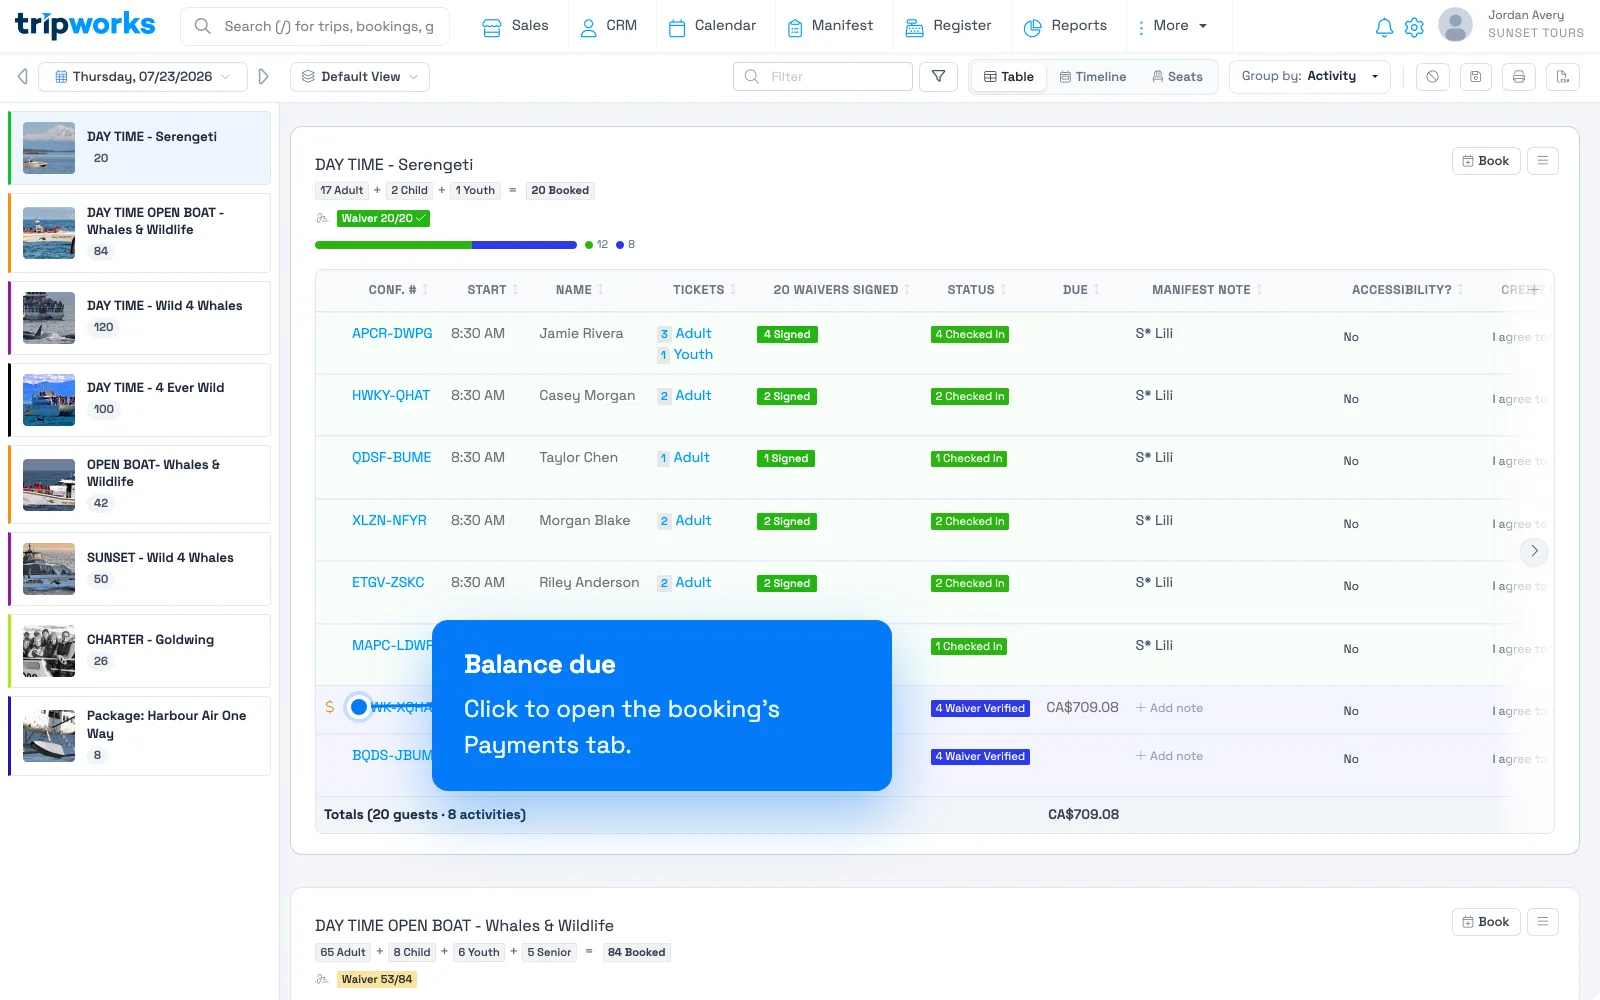Sort by START column
Image resolution: width=1600 pixels, height=1000 pixels.
coord(492,290)
